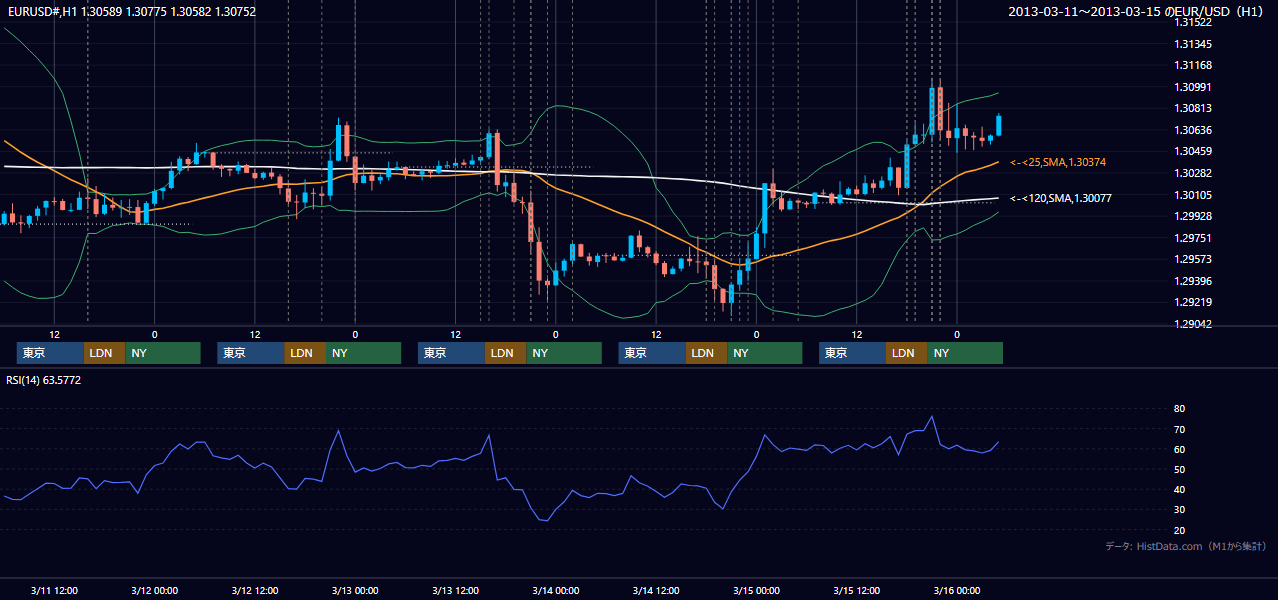
Task: Click price axis value 1.30813
Action: (x=1194, y=108)
